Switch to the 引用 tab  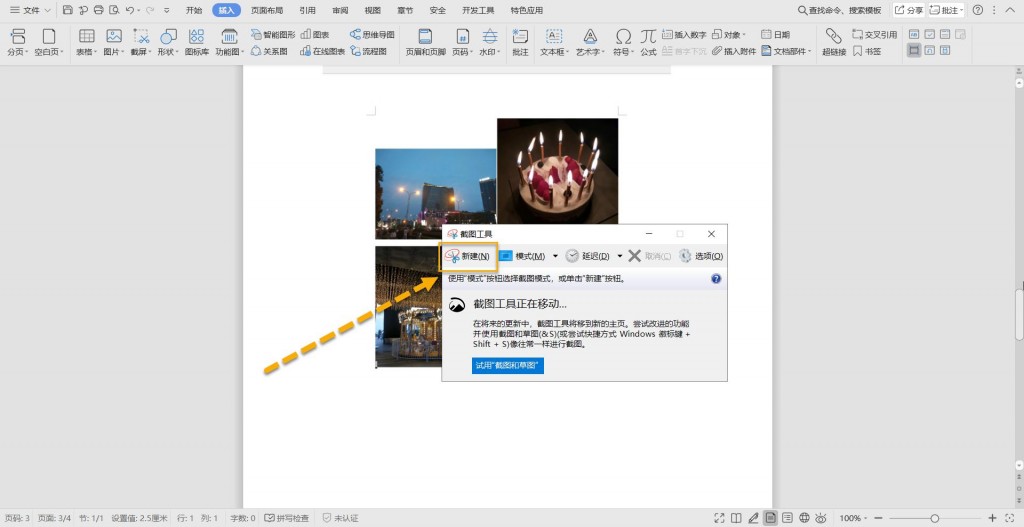click(x=307, y=10)
